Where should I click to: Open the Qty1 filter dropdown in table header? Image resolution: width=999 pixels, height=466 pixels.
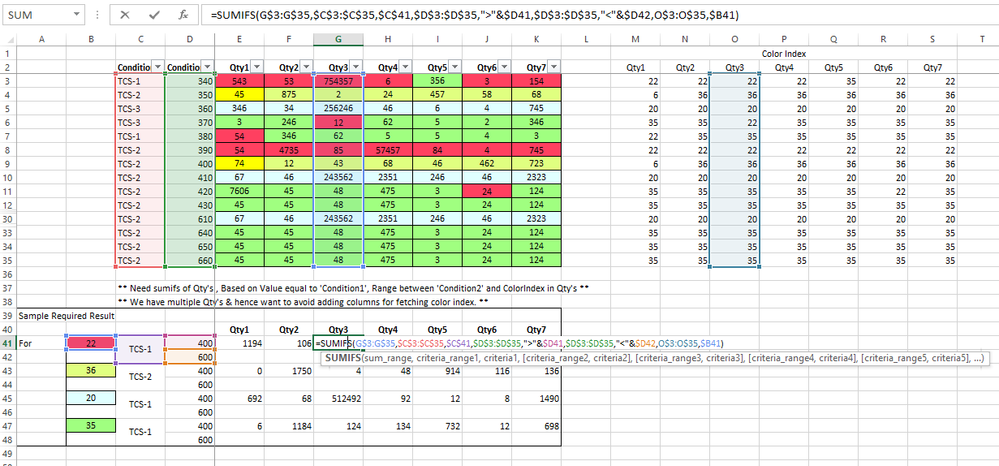[x=256, y=67]
